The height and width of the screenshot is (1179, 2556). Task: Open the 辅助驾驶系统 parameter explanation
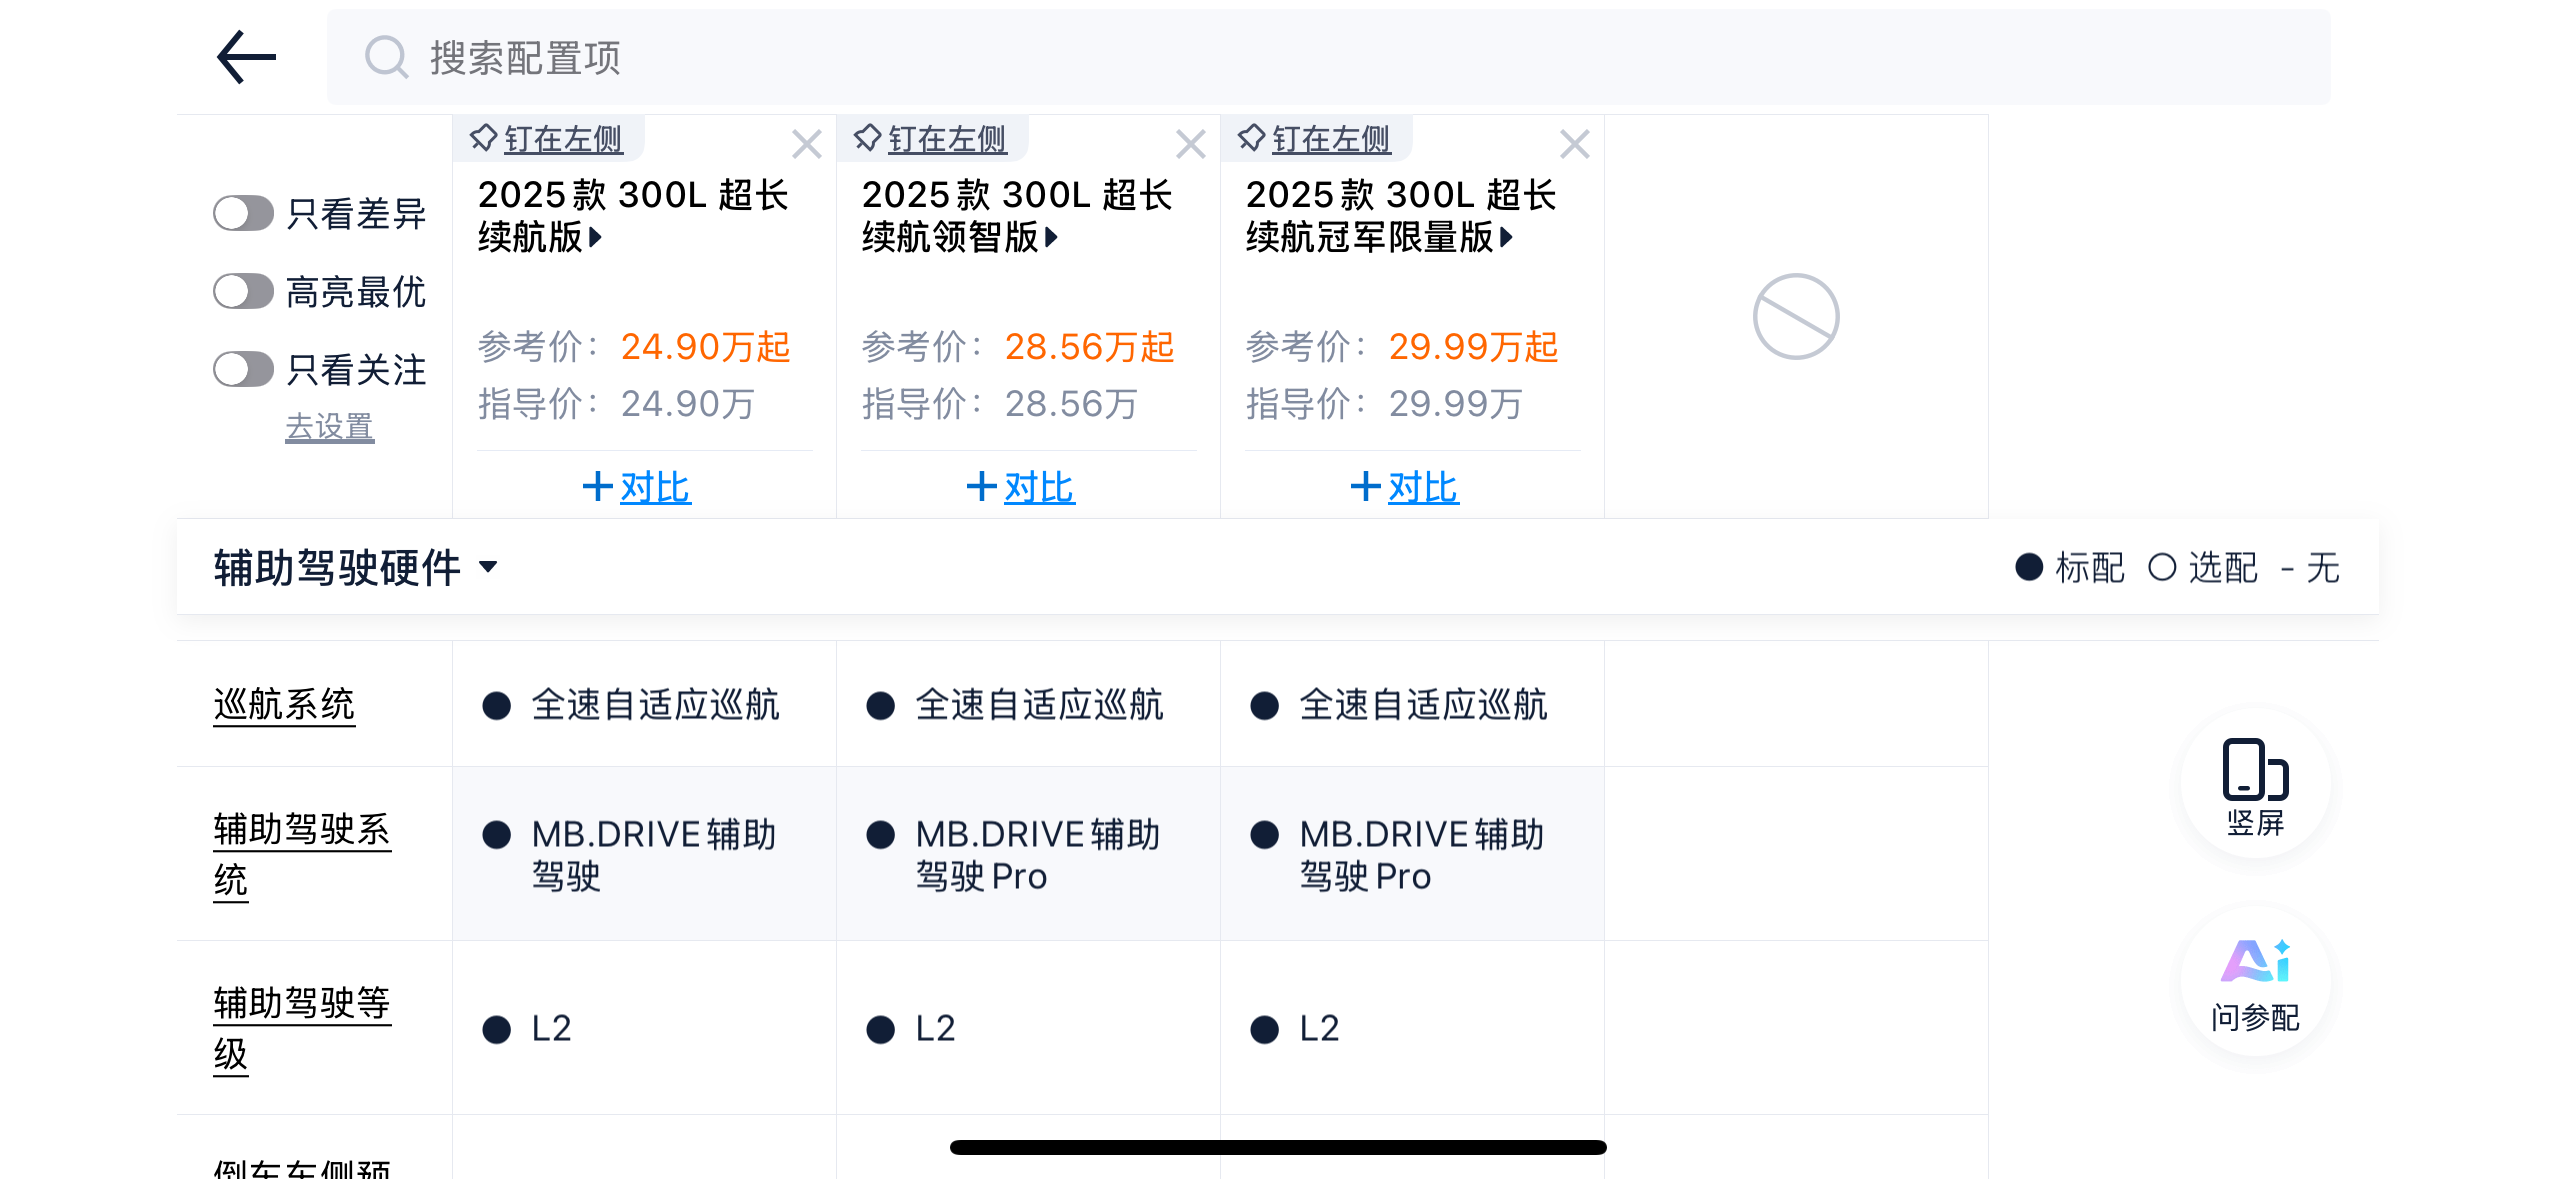[x=300, y=853]
